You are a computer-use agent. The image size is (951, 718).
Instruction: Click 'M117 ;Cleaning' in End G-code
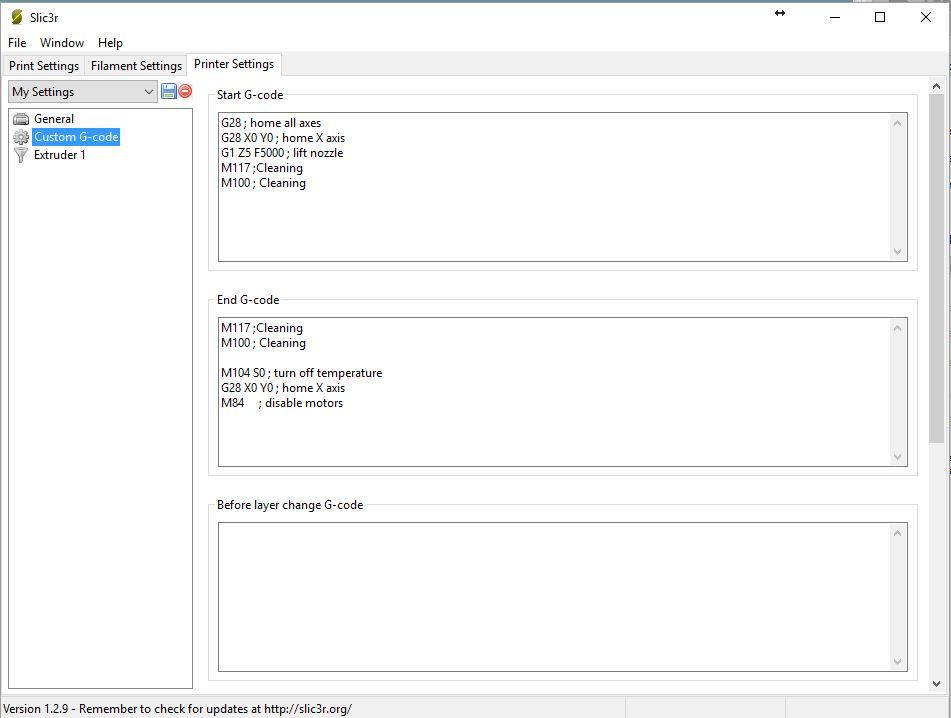tap(262, 328)
